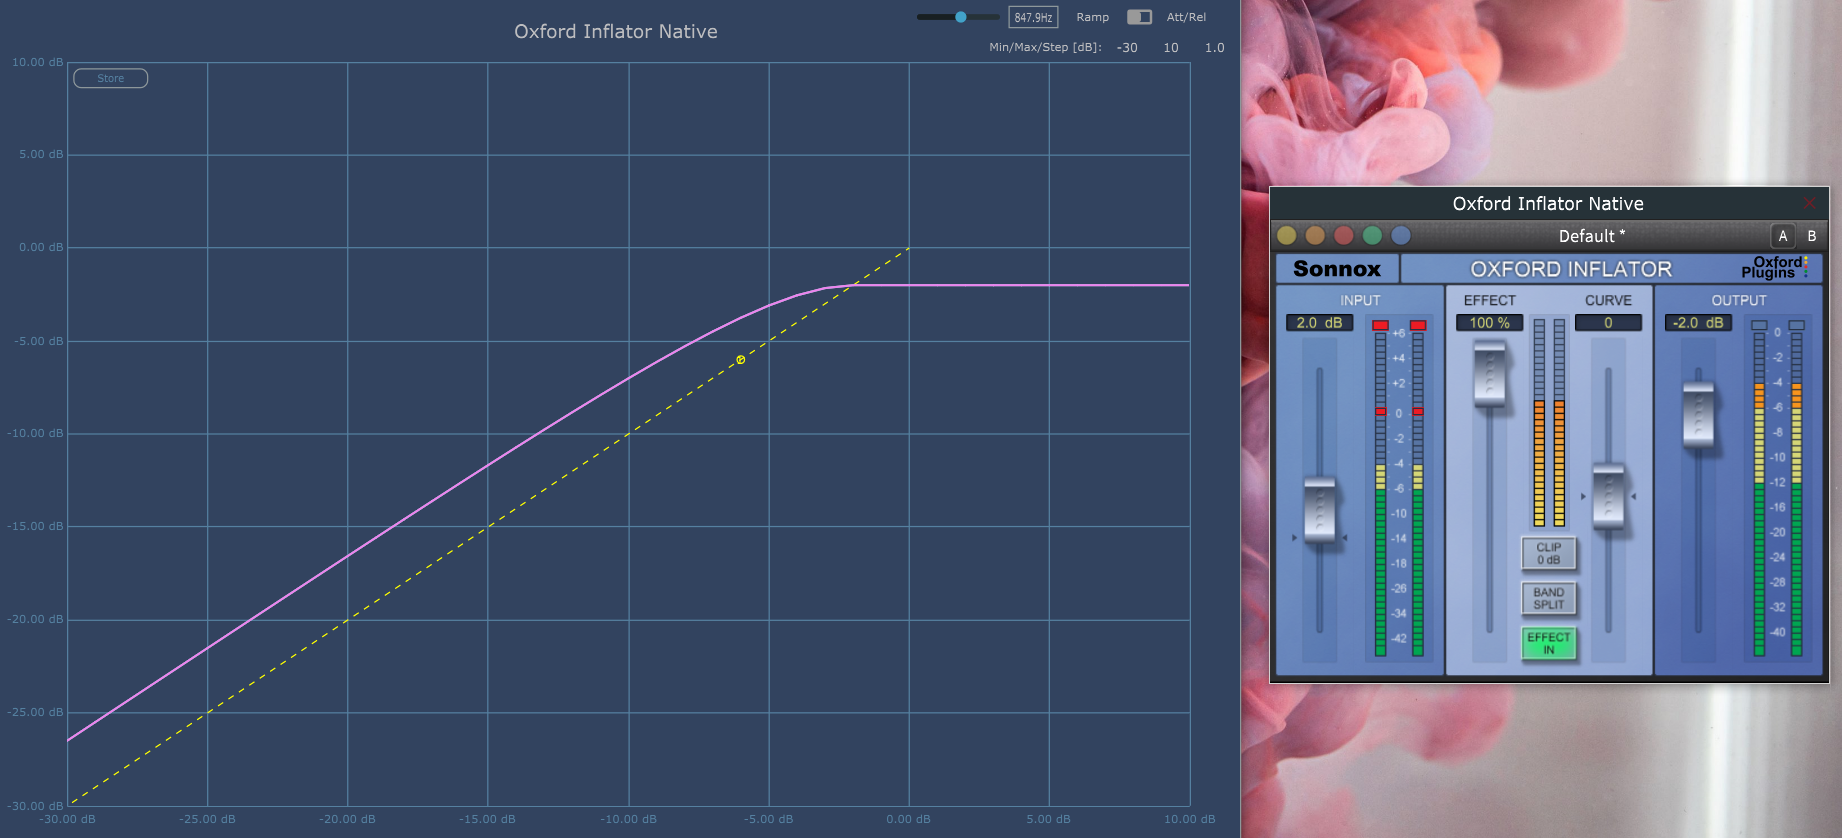Click the CURVE section label

pos(1608,300)
